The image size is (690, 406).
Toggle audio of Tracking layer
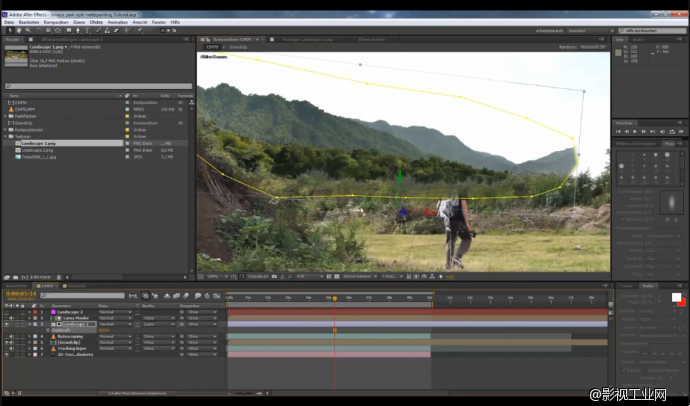click(11, 348)
